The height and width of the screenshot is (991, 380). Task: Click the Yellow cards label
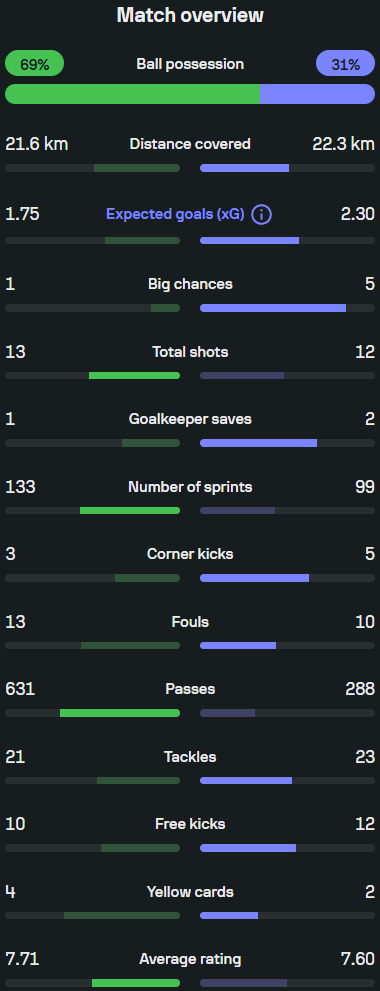point(190,892)
